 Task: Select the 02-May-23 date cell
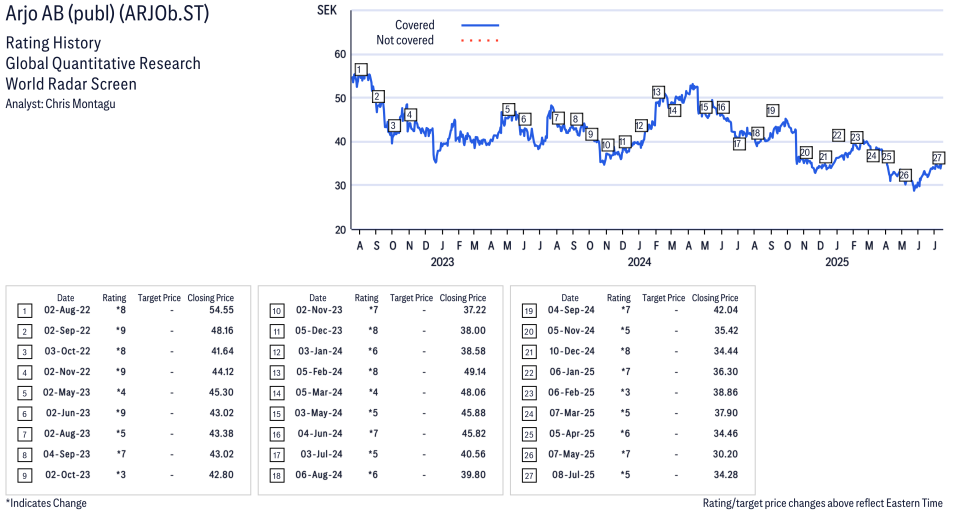point(66,393)
